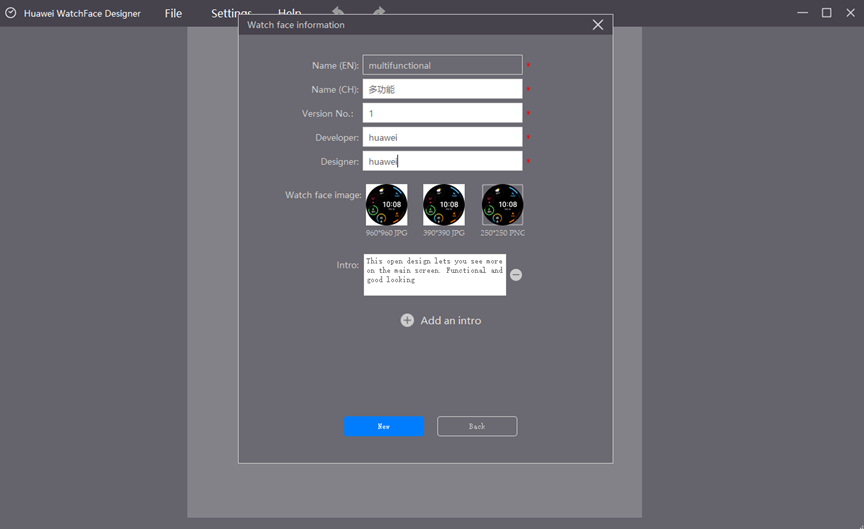Click the Watch face image label
Screen dimensions: 864x529
tap(323, 195)
